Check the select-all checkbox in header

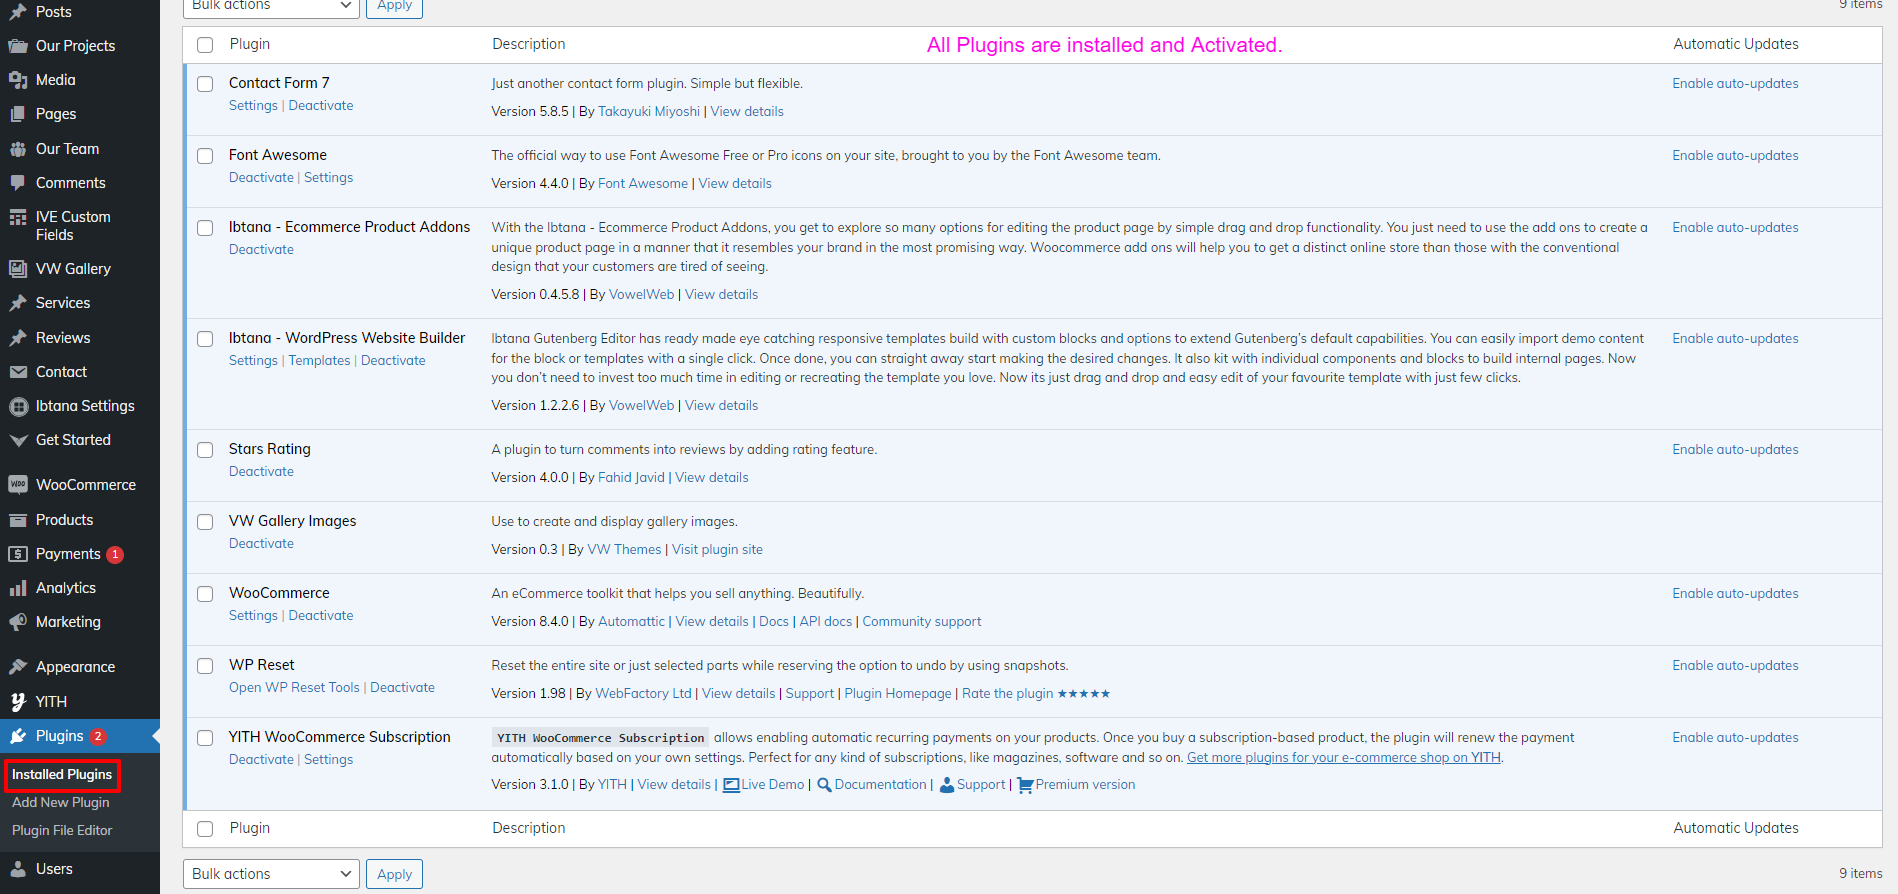click(x=205, y=45)
